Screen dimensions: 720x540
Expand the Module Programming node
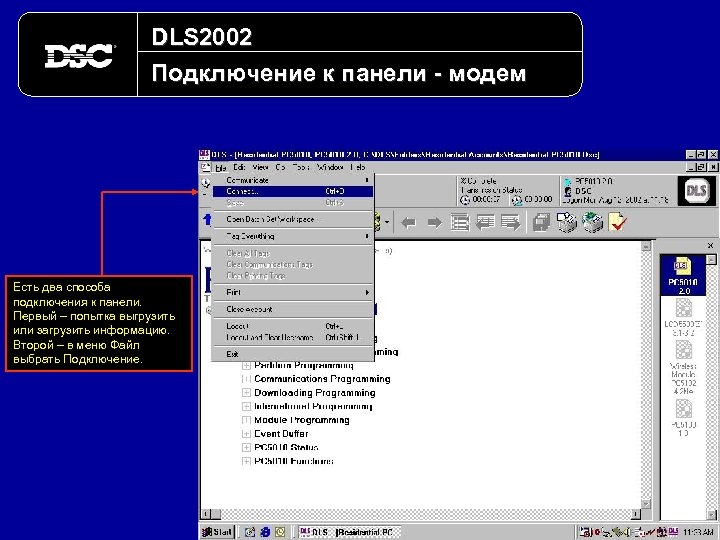click(x=246, y=420)
